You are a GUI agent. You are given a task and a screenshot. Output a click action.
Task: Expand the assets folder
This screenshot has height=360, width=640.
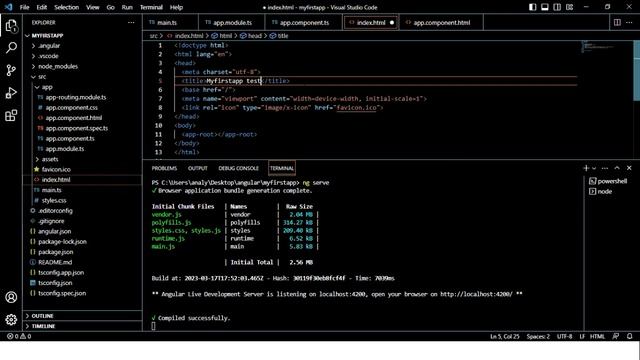[83, 159]
